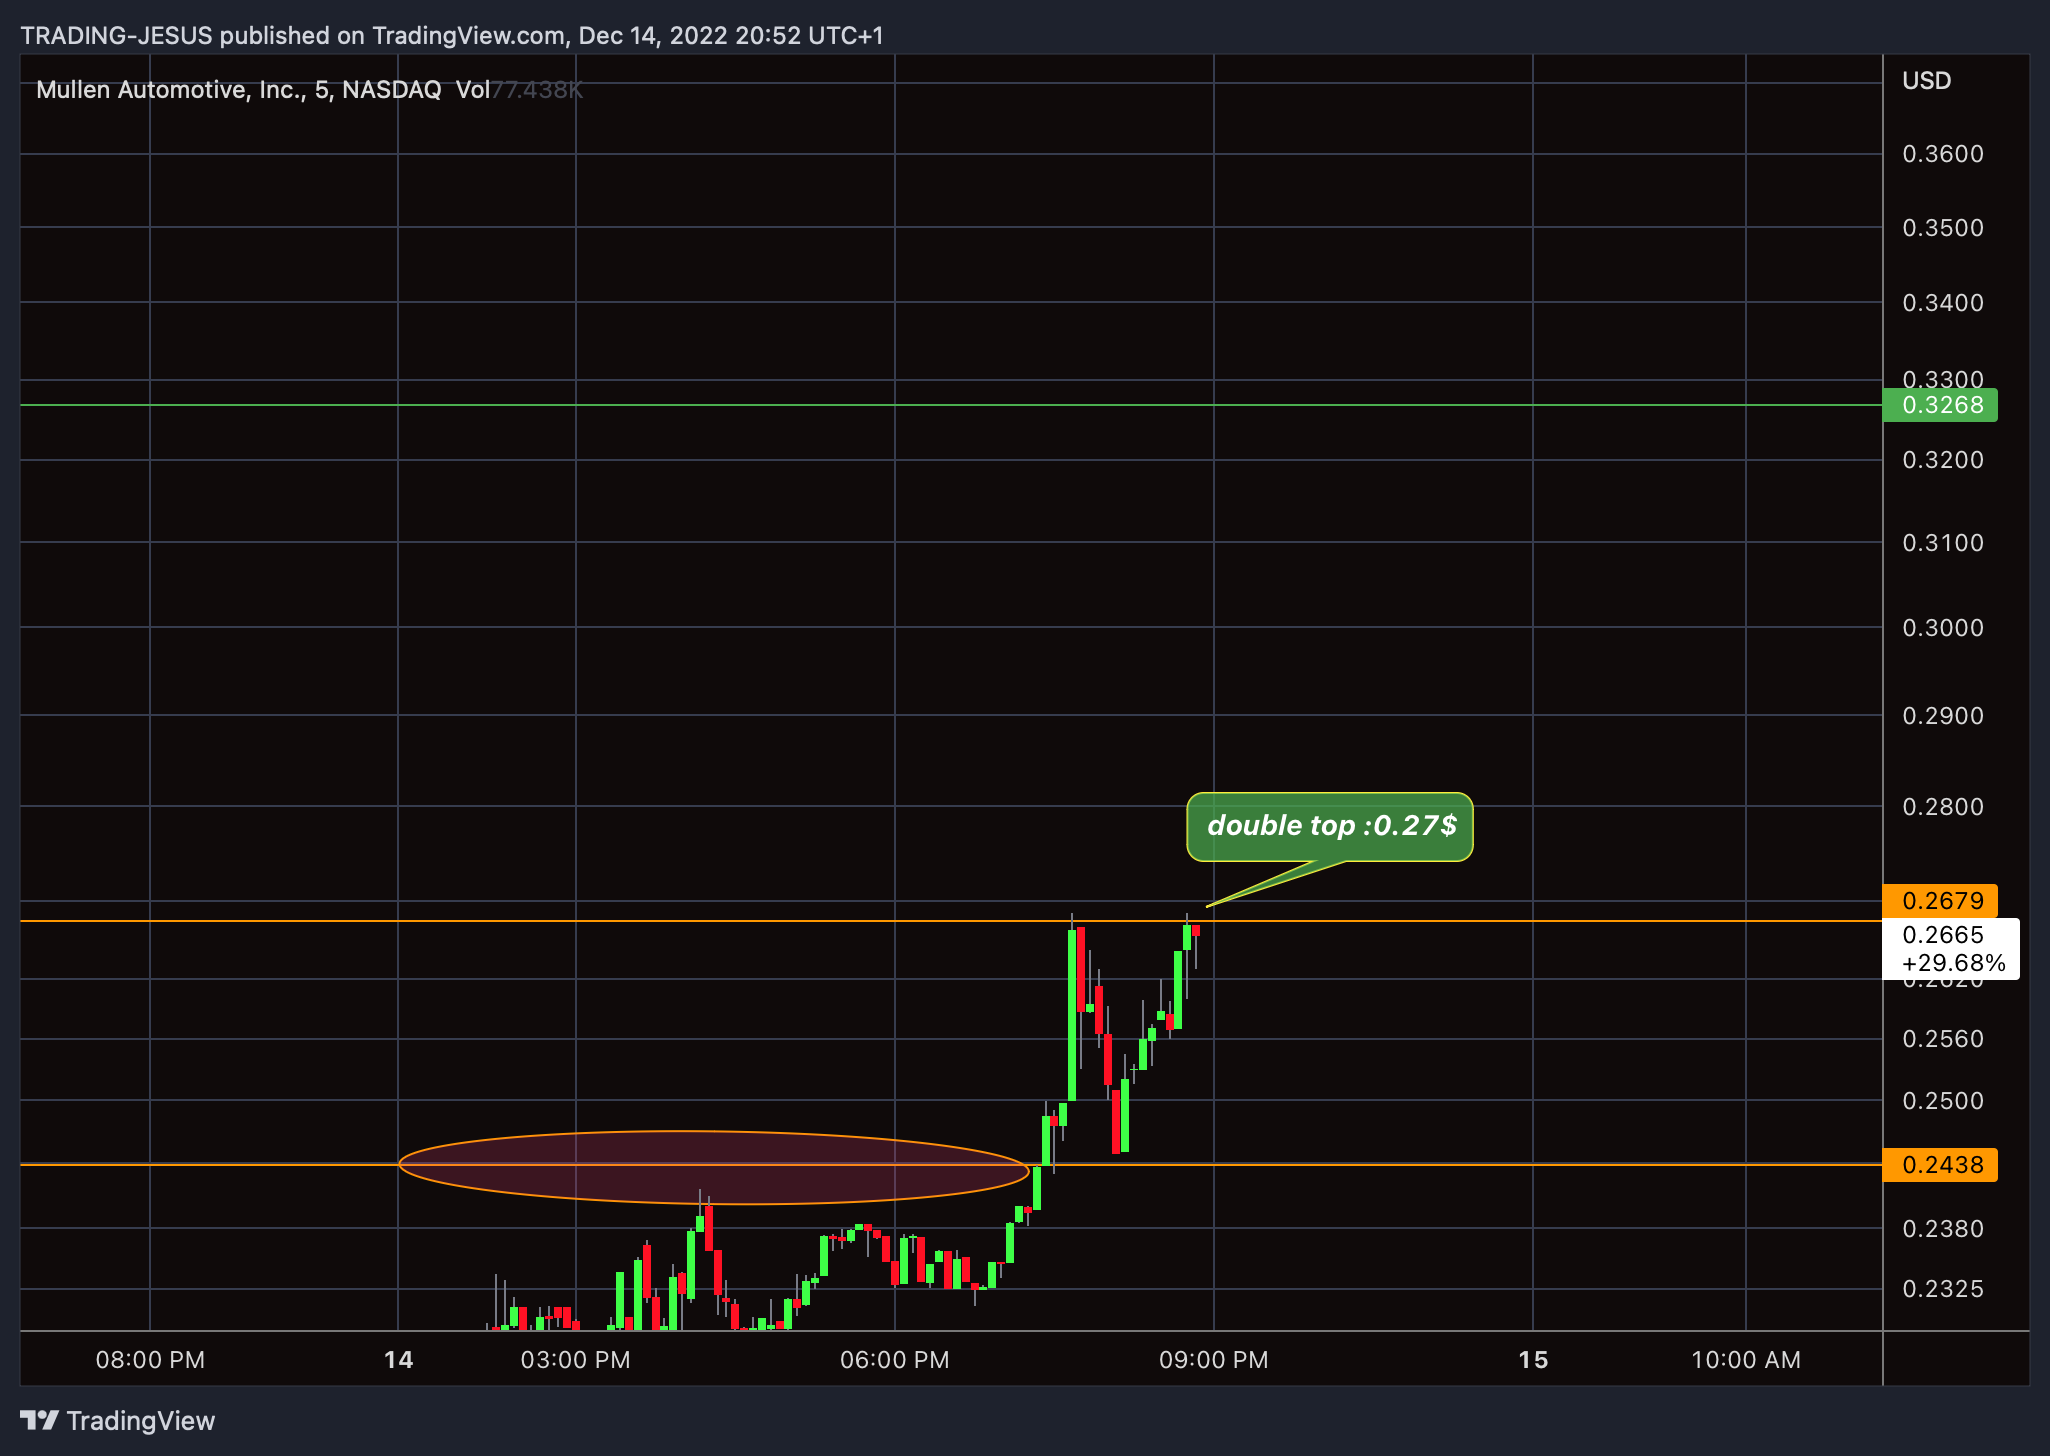Click the 08:00 PM time axis label
The width and height of the screenshot is (2050, 1456).
click(150, 1360)
